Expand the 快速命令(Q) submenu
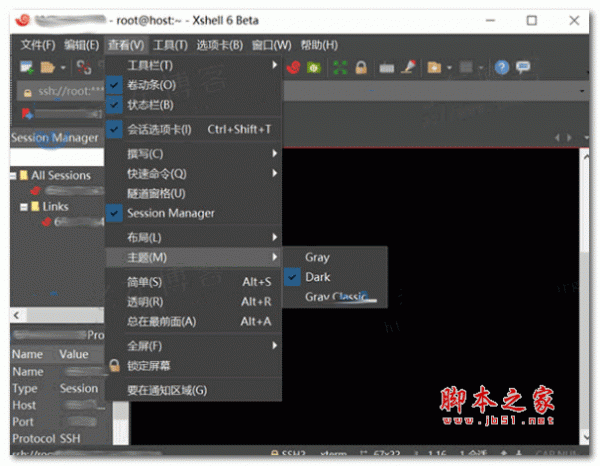The image size is (600, 466). click(193, 173)
